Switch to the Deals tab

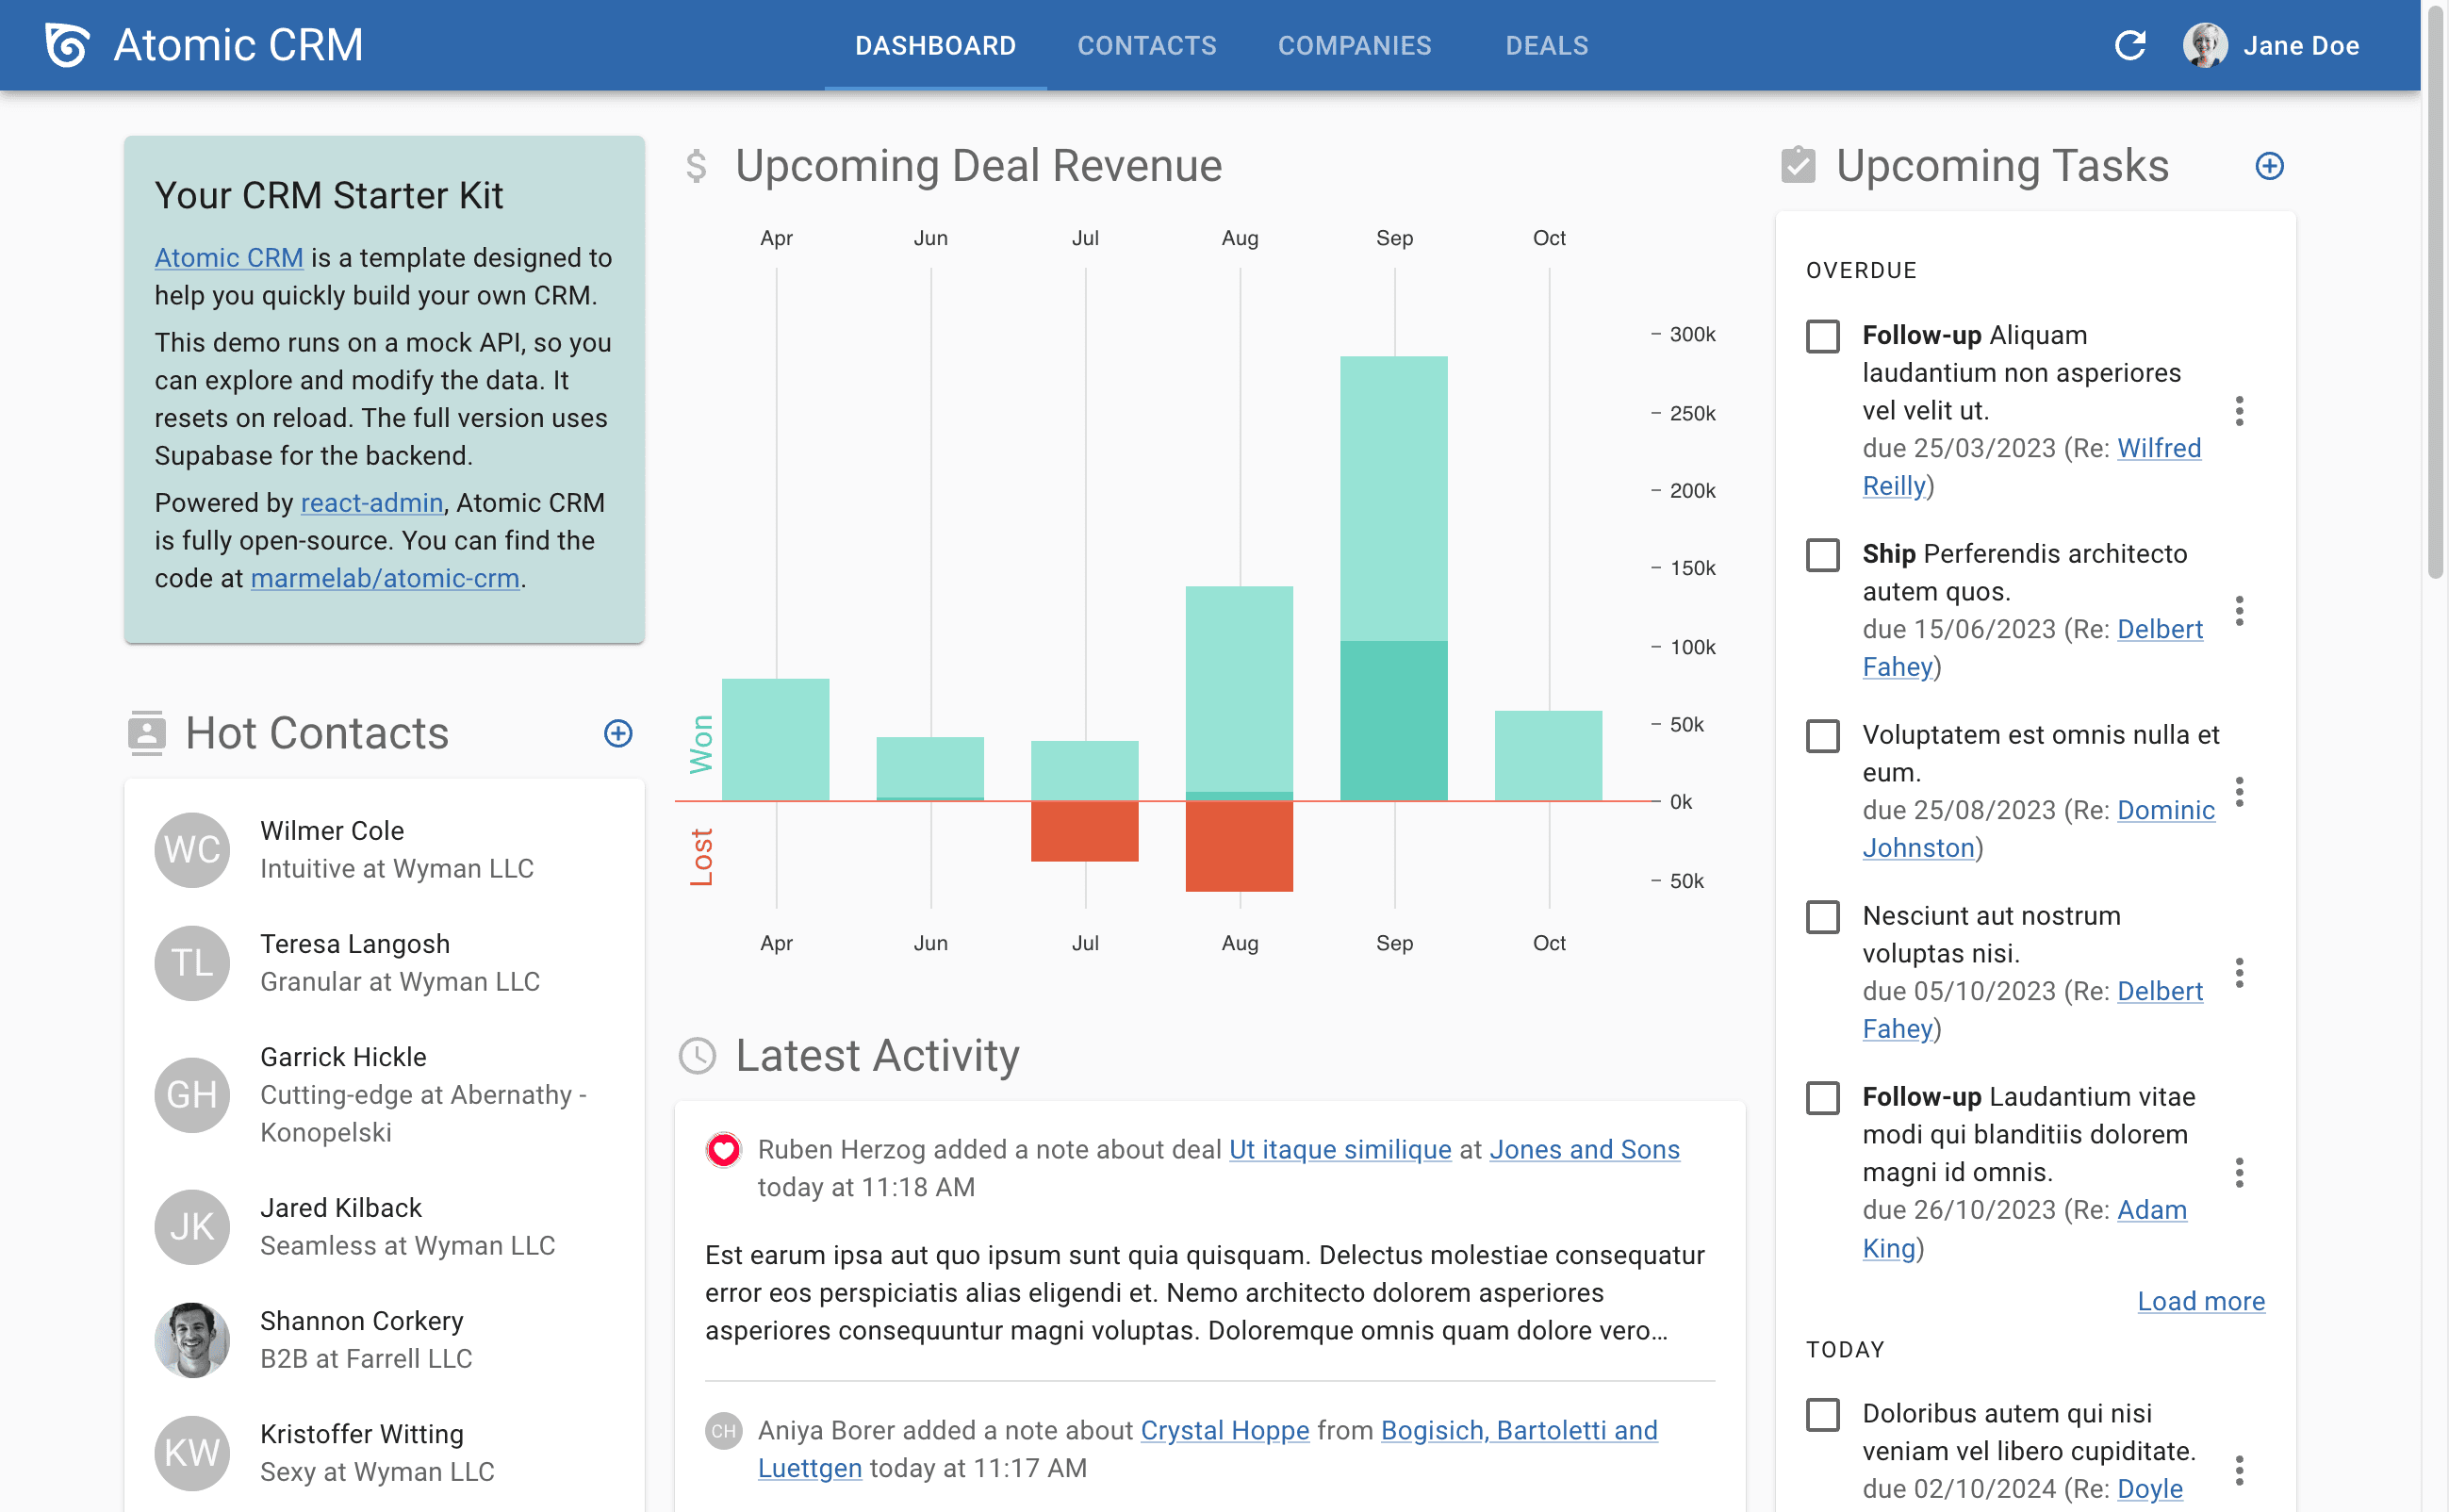[x=1546, y=45]
